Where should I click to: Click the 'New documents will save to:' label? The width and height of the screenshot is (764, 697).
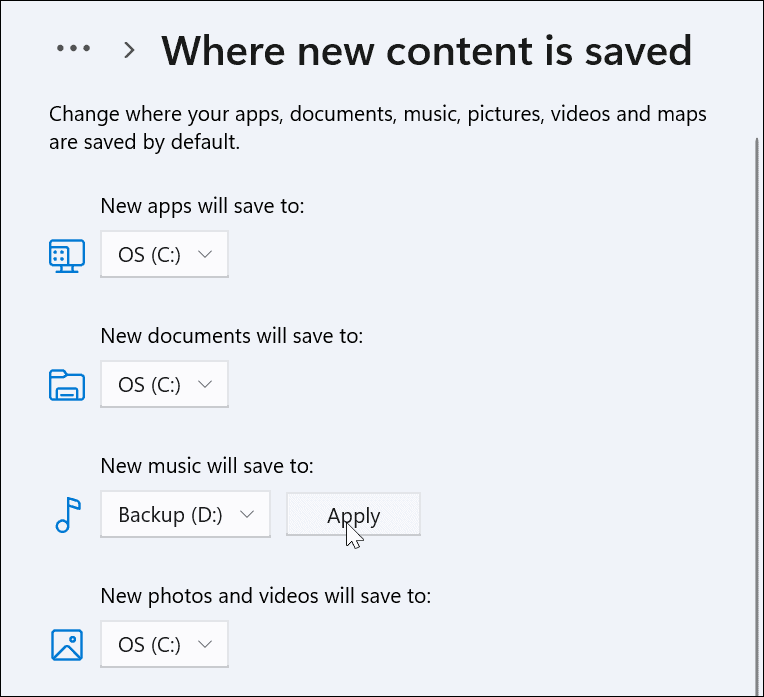[232, 336]
